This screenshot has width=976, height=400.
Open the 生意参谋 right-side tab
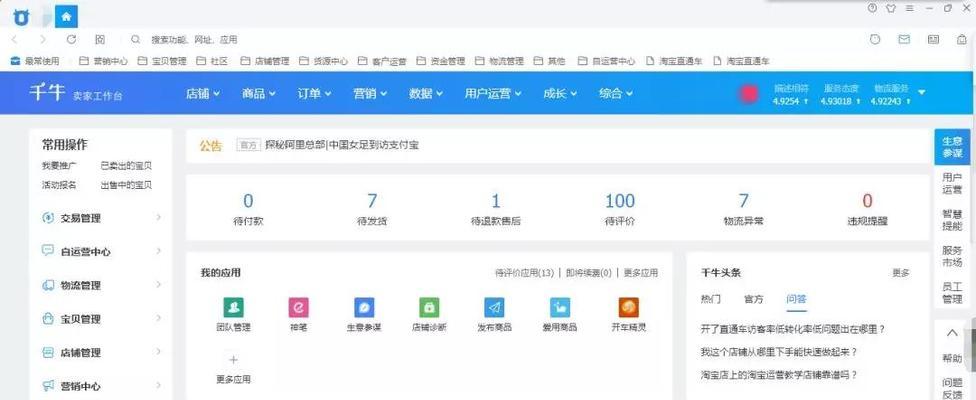[x=952, y=147]
